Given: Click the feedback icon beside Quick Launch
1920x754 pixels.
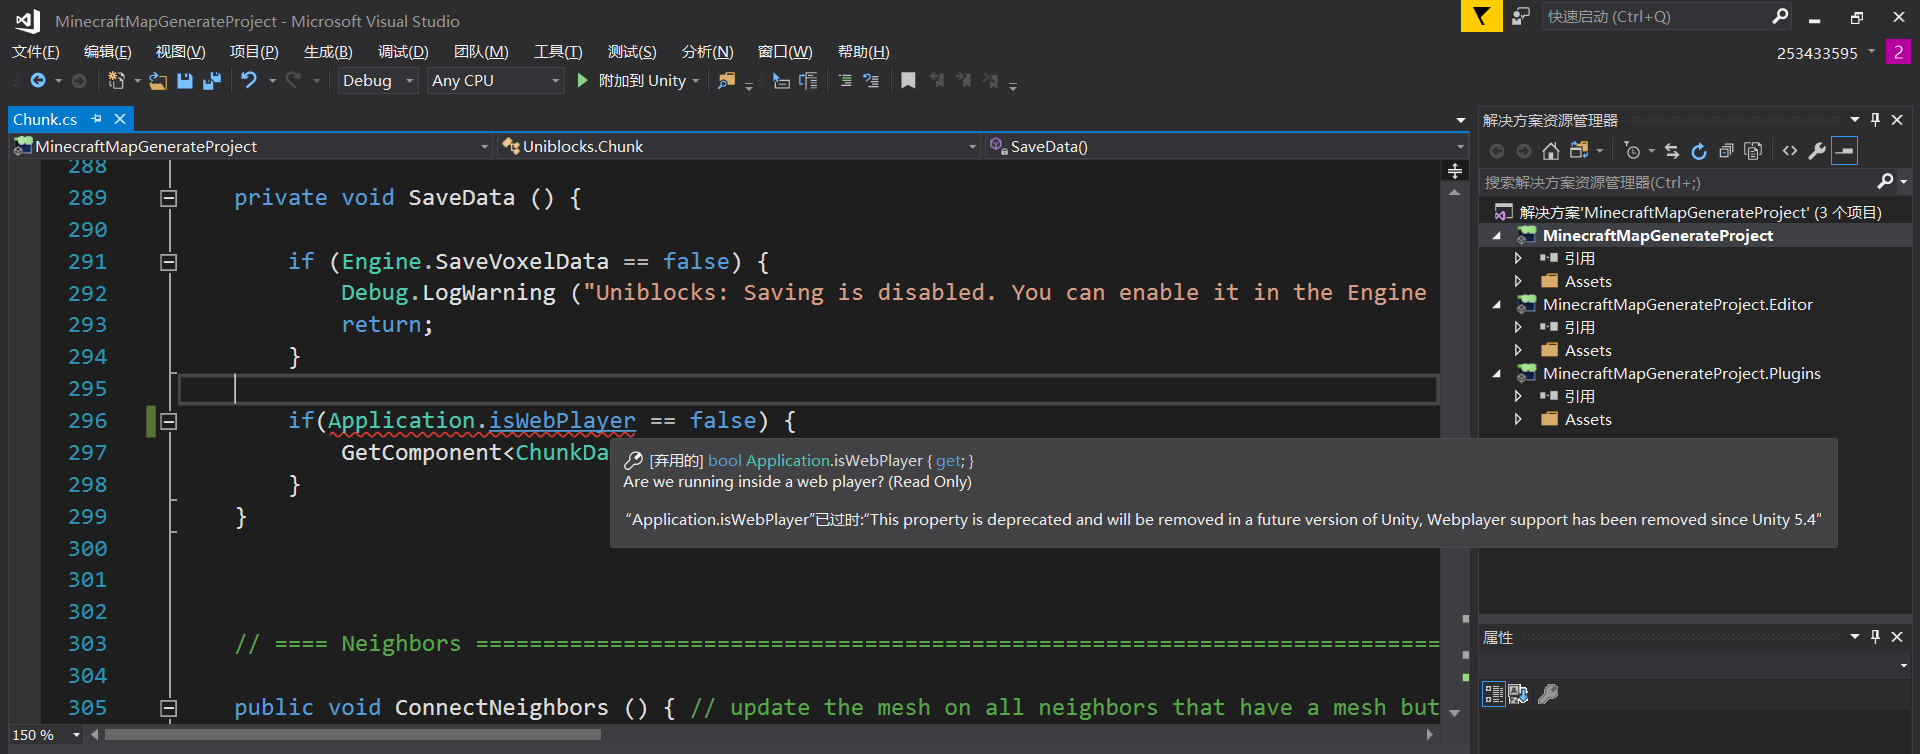Looking at the screenshot, I should tap(1521, 16).
